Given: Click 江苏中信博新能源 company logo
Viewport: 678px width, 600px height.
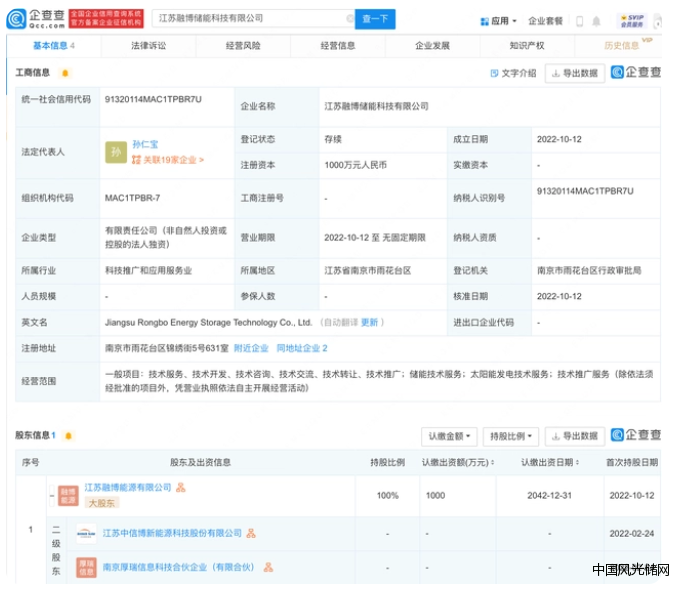Looking at the screenshot, I should coord(86,534).
